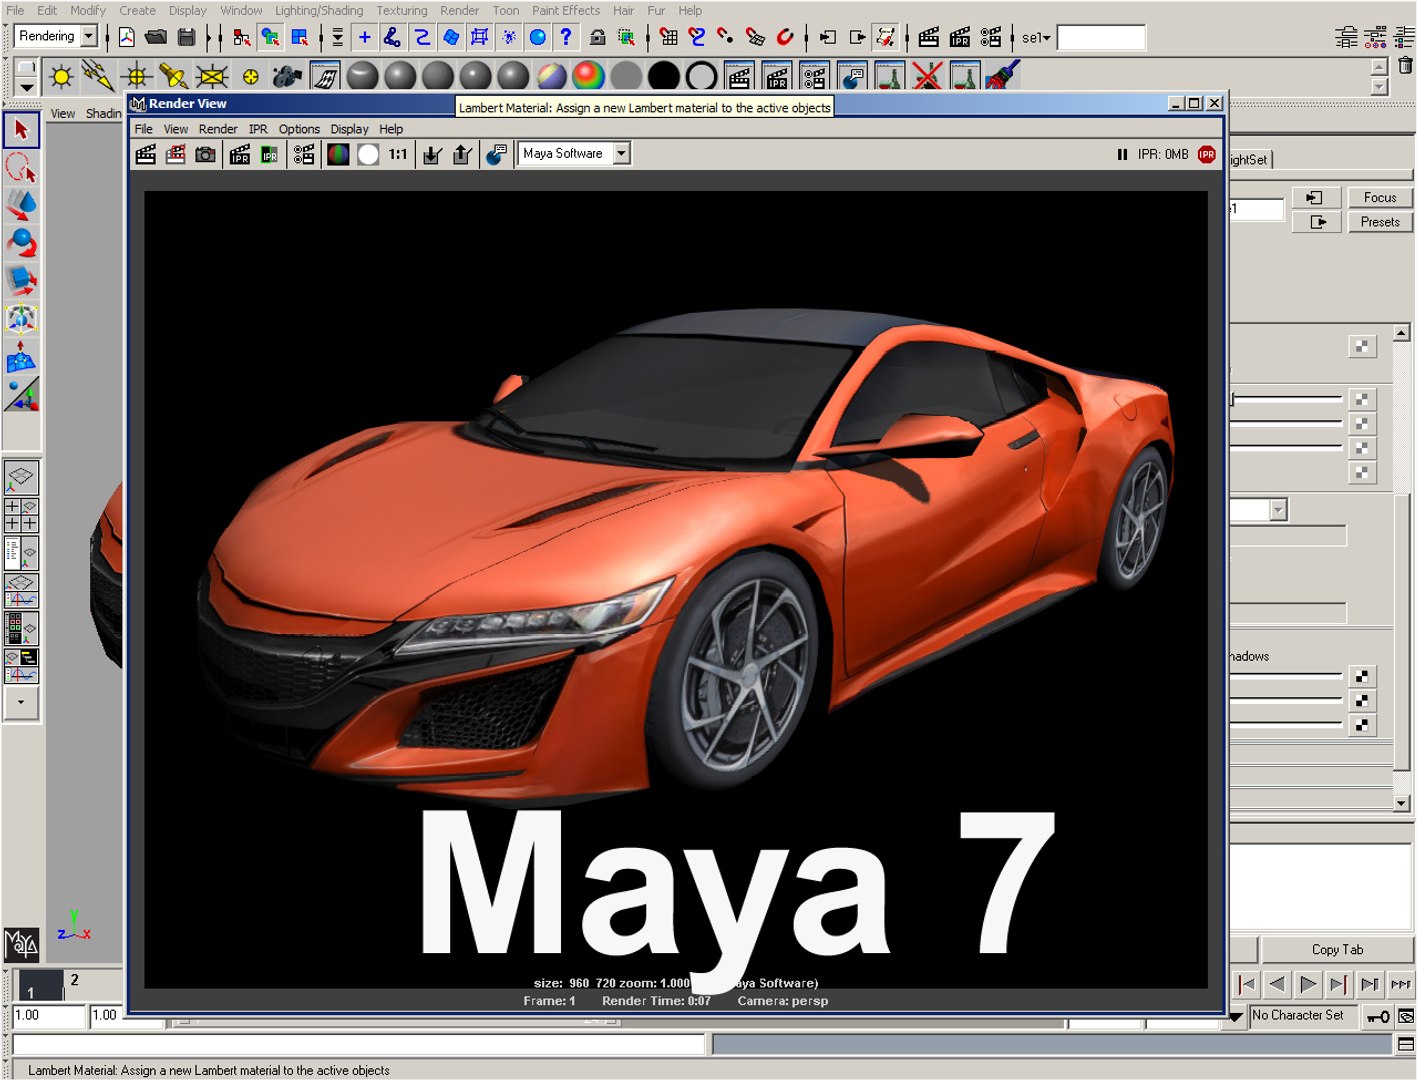Open the Lighting/Shading menu
Viewport: 1417px width, 1080px height.
pyautogui.click(x=319, y=10)
